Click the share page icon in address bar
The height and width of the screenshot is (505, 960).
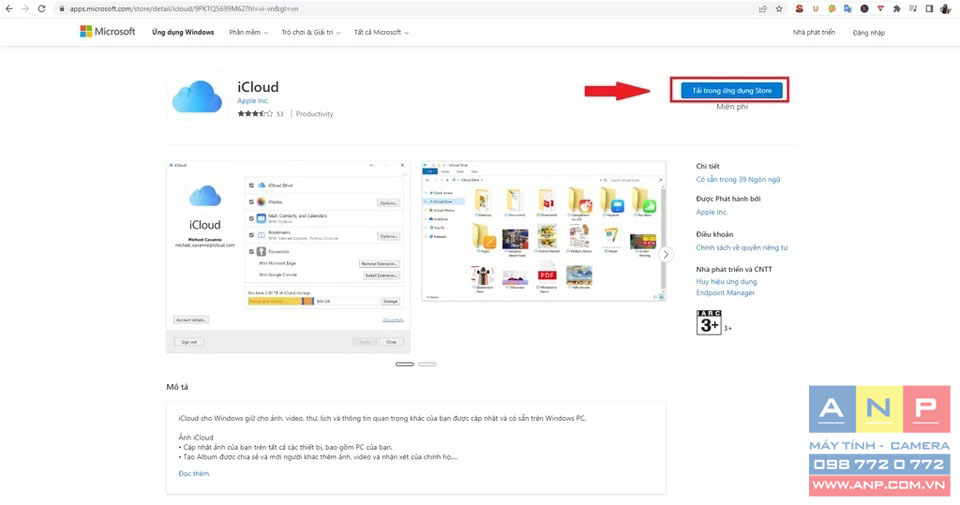coord(762,9)
